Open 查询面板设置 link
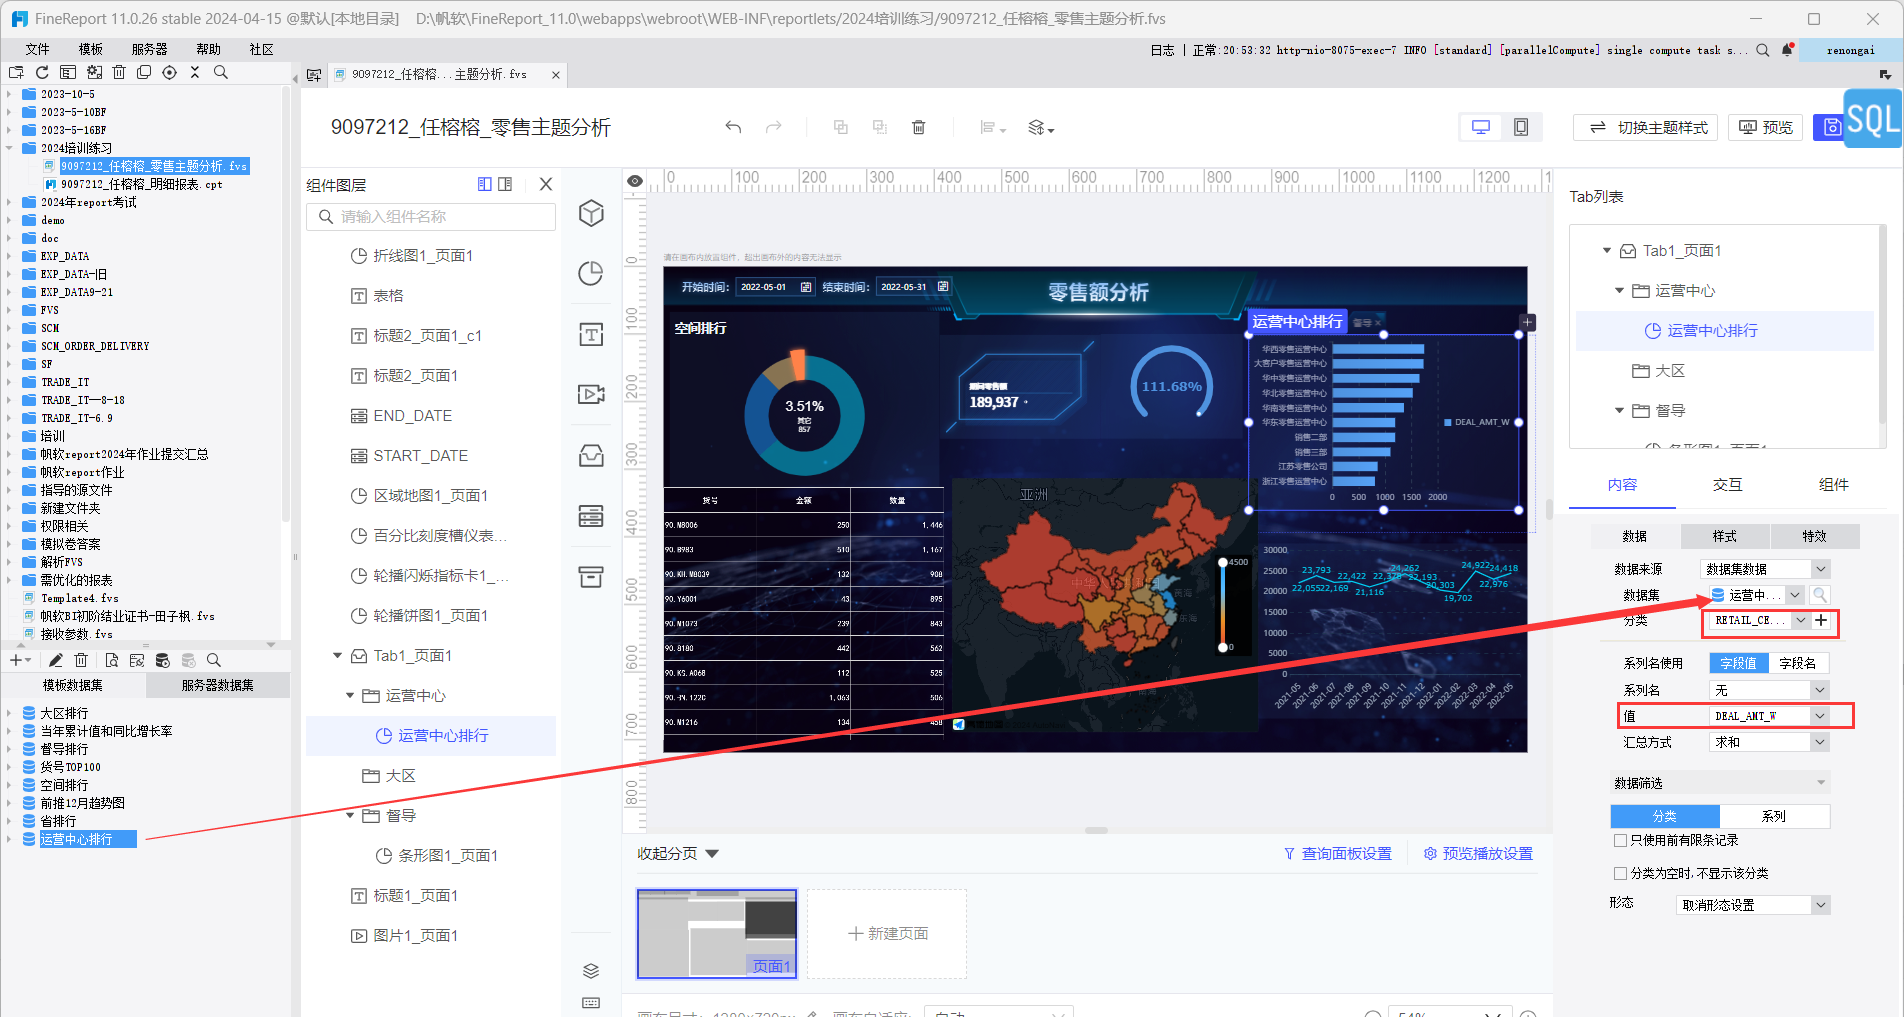Viewport: 1904px width, 1017px height. coord(1337,854)
